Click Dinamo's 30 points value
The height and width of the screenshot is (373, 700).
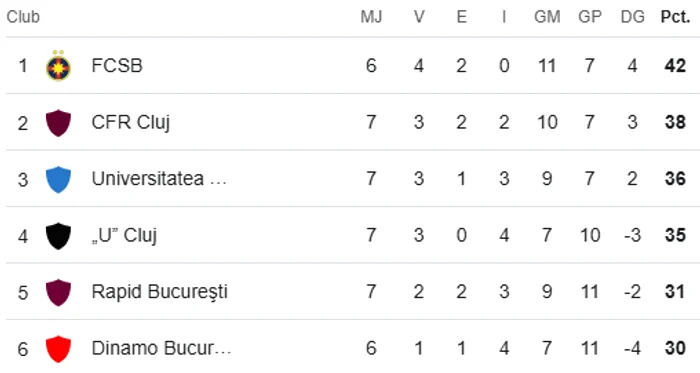pyautogui.click(x=675, y=348)
